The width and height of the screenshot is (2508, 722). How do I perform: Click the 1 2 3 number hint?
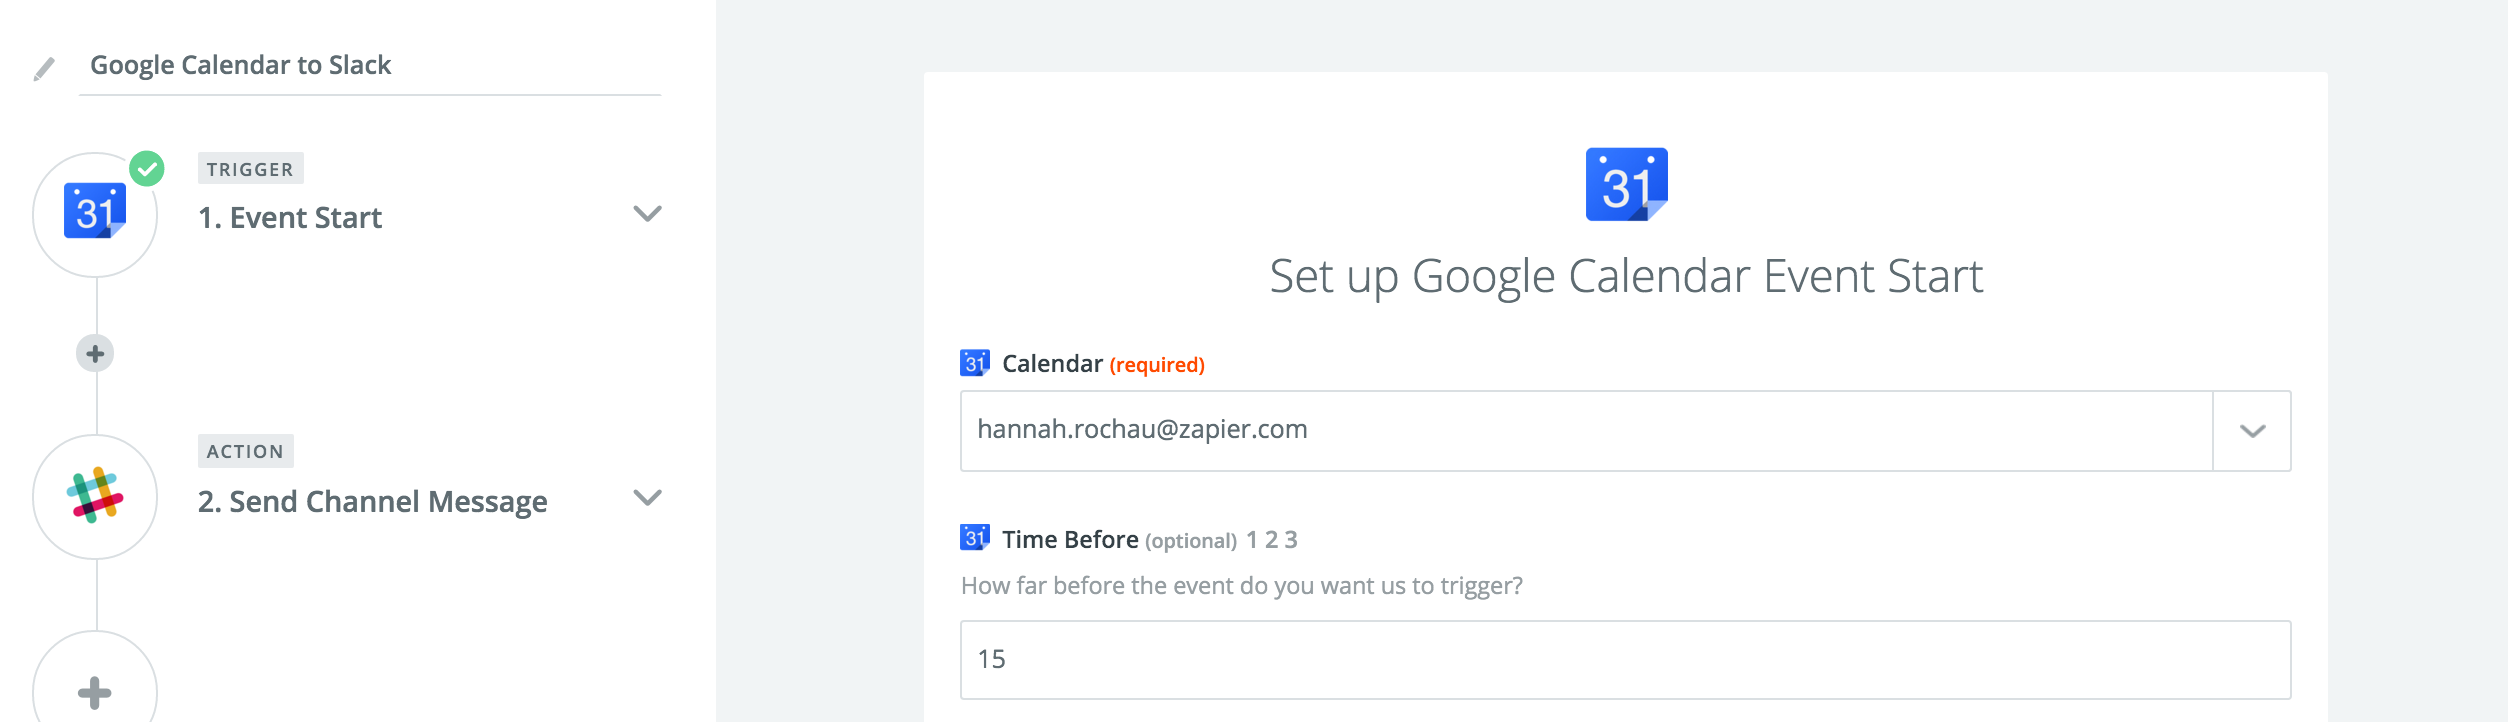click(1272, 540)
